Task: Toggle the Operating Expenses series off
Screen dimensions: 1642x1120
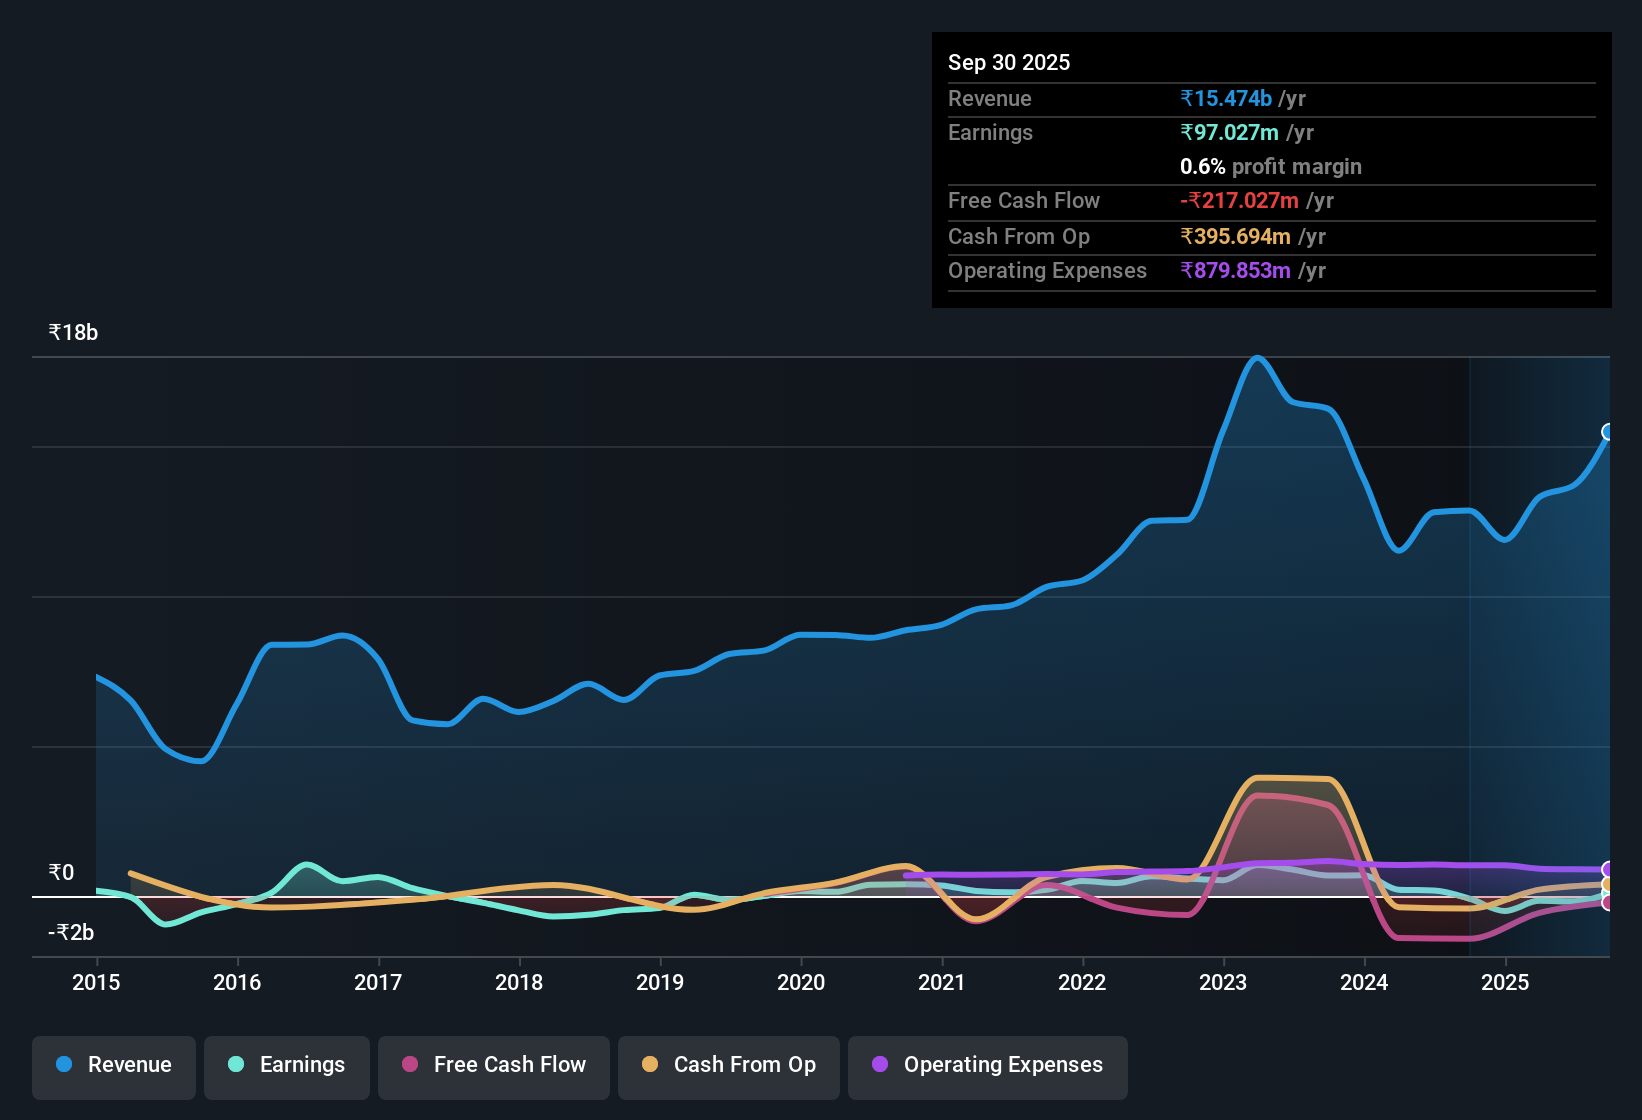Action: [x=987, y=1066]
